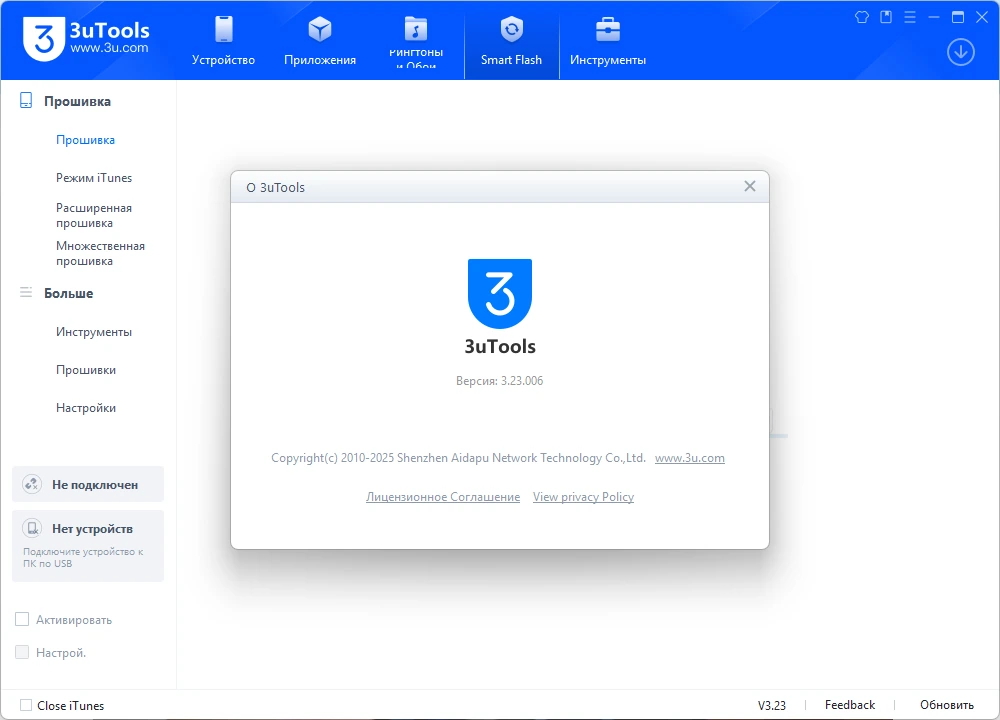Open the downloads manager arrow icon
1000x720 pixels.
click(x=960, y=52)
